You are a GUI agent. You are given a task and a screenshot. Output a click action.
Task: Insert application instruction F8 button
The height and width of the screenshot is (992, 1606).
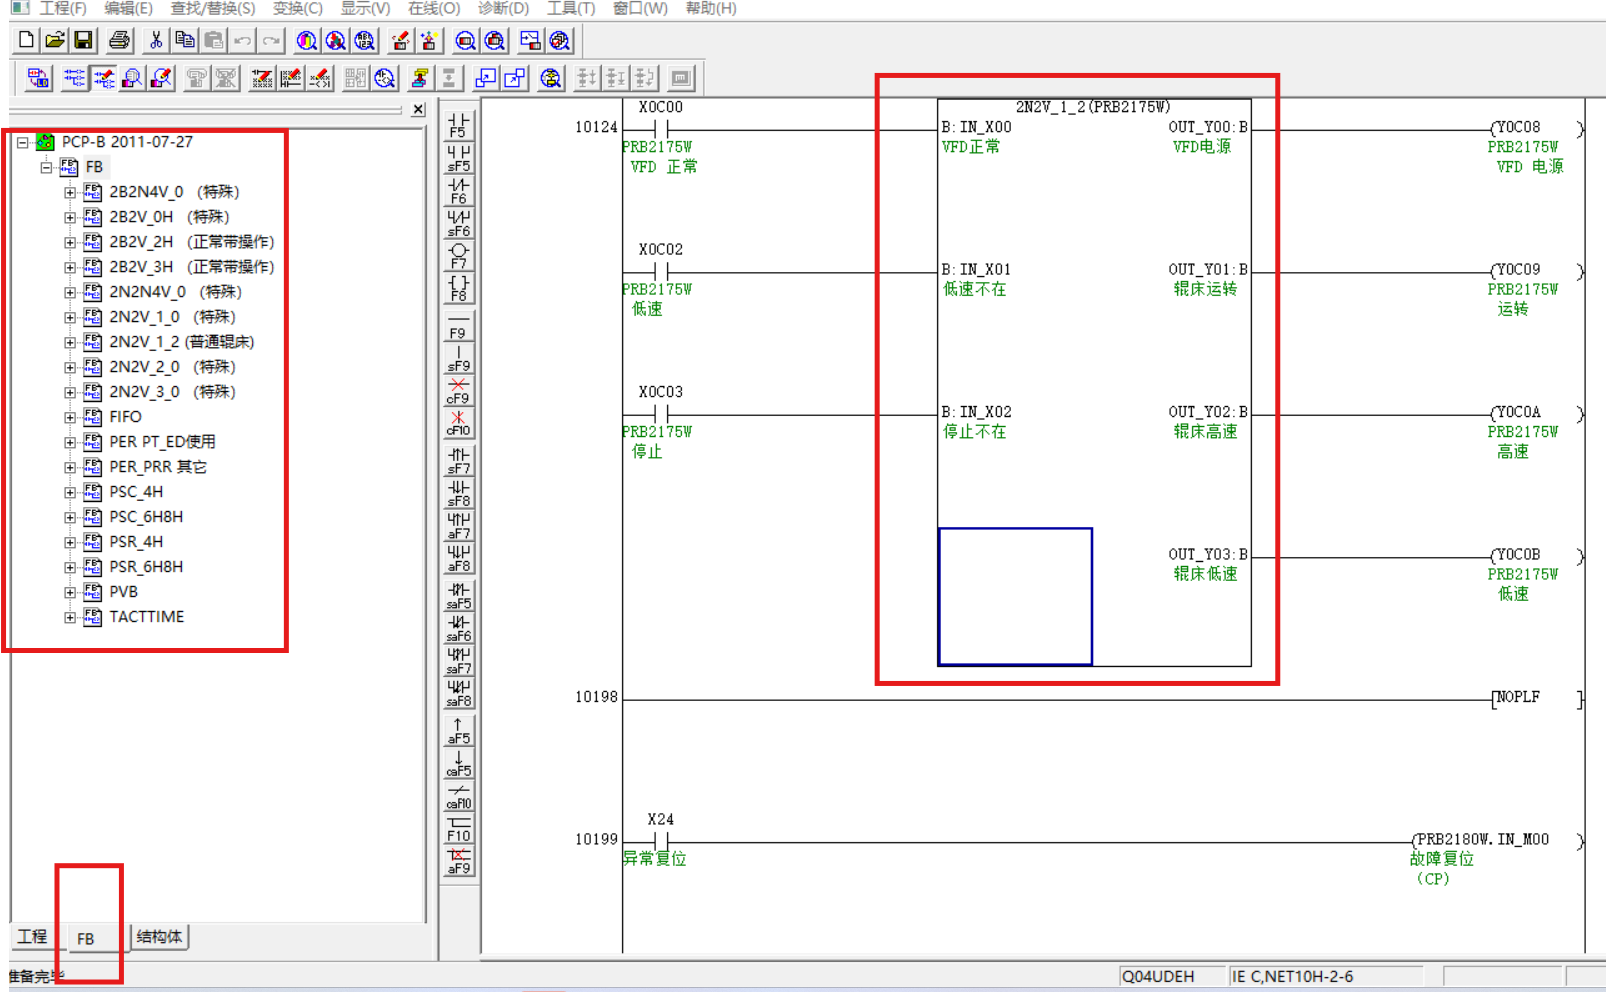[x=458, y=289]
